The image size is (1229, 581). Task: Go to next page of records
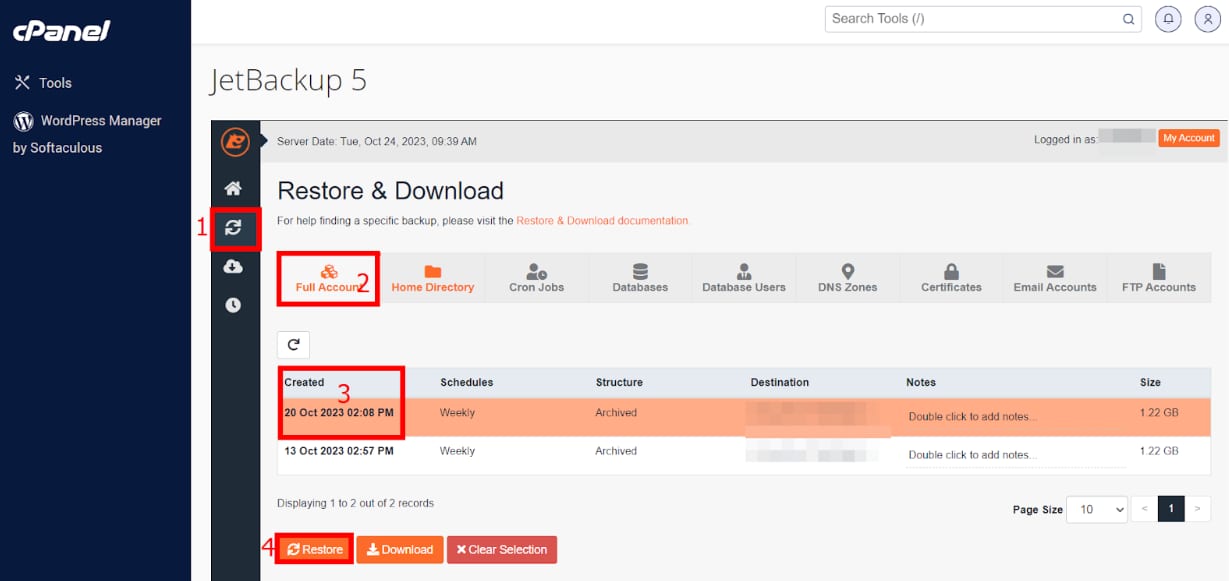tap(1198, 509)
